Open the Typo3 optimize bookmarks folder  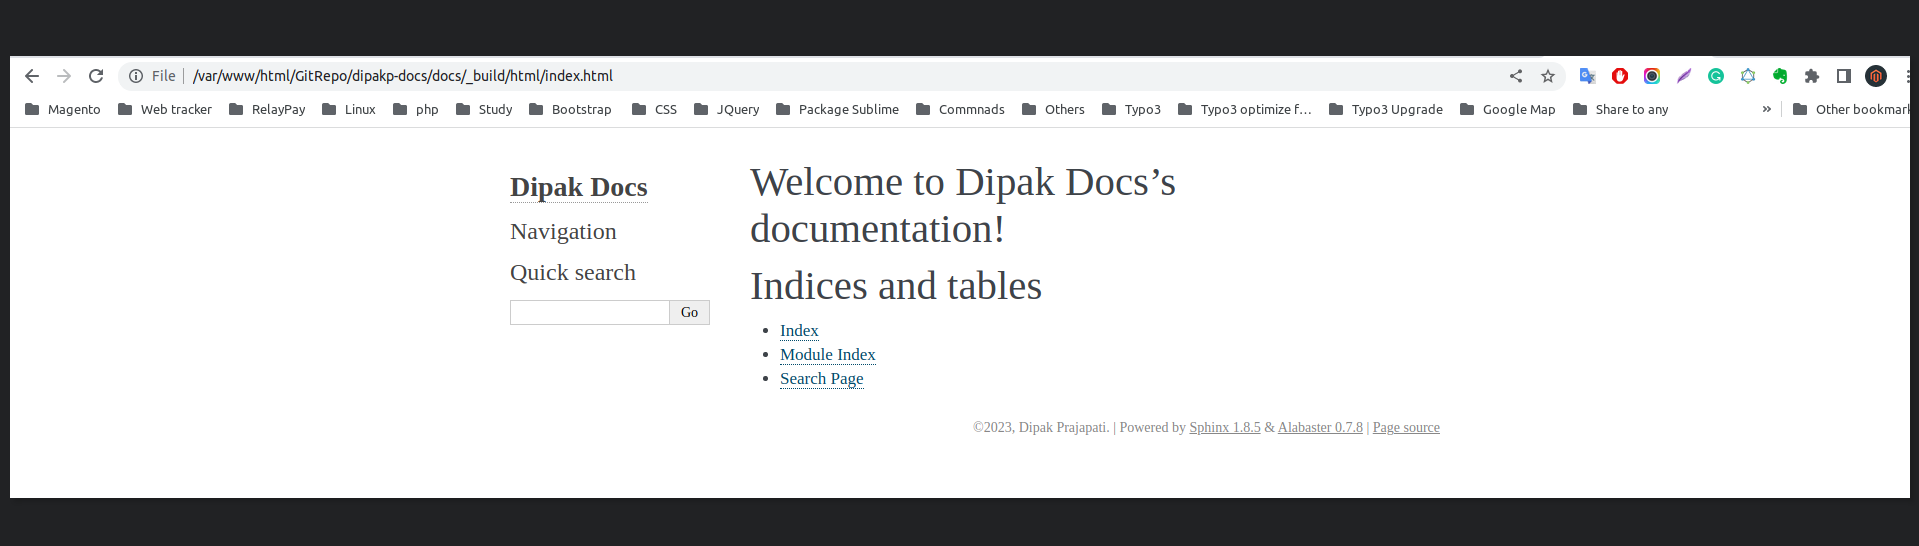pos(1245,110)
